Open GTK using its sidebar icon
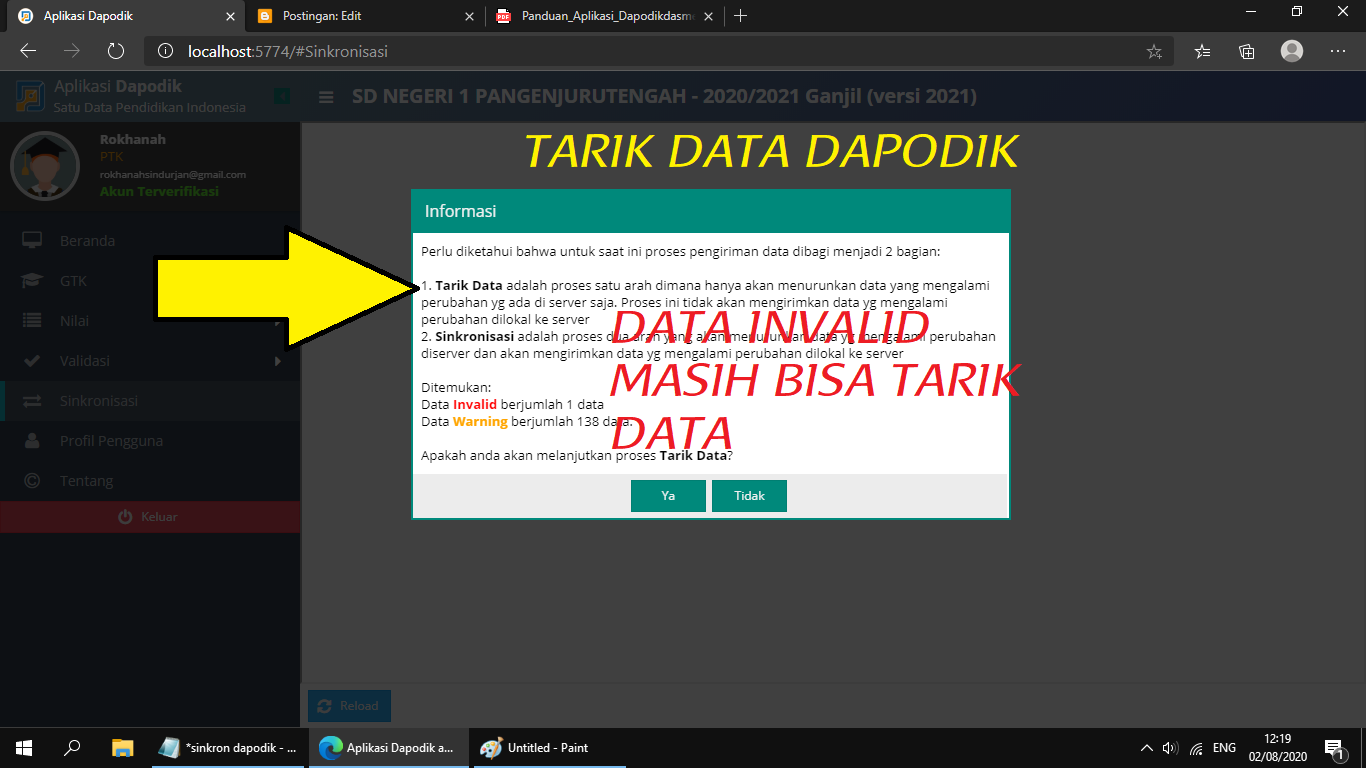The height and width of the screenshot is (768, 1366). point(31,280)
